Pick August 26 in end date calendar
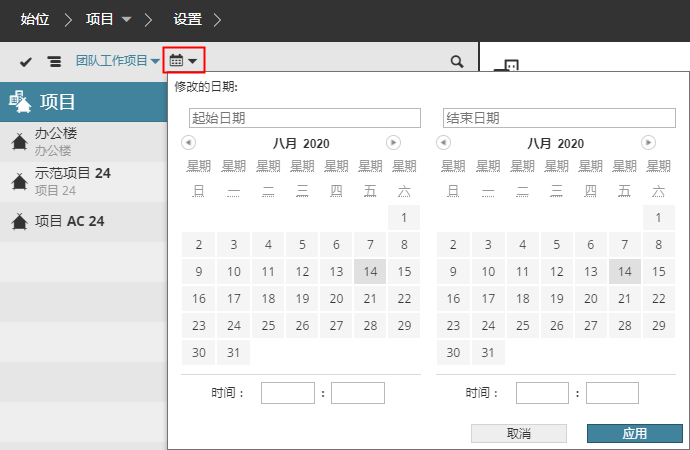Image resolution: width=690 pixels, height=450 pixels. click(x=557, y=326)
